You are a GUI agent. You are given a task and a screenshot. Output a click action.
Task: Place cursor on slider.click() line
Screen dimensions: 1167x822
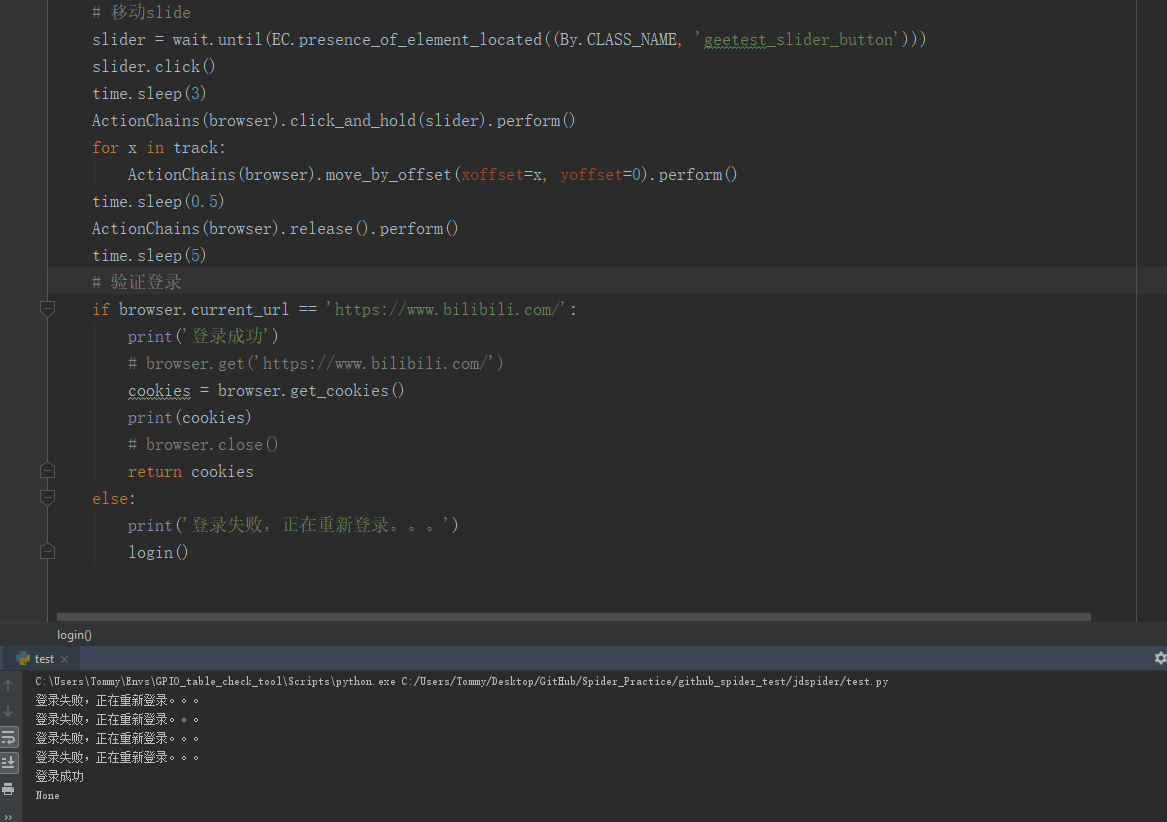pos(153,66)
